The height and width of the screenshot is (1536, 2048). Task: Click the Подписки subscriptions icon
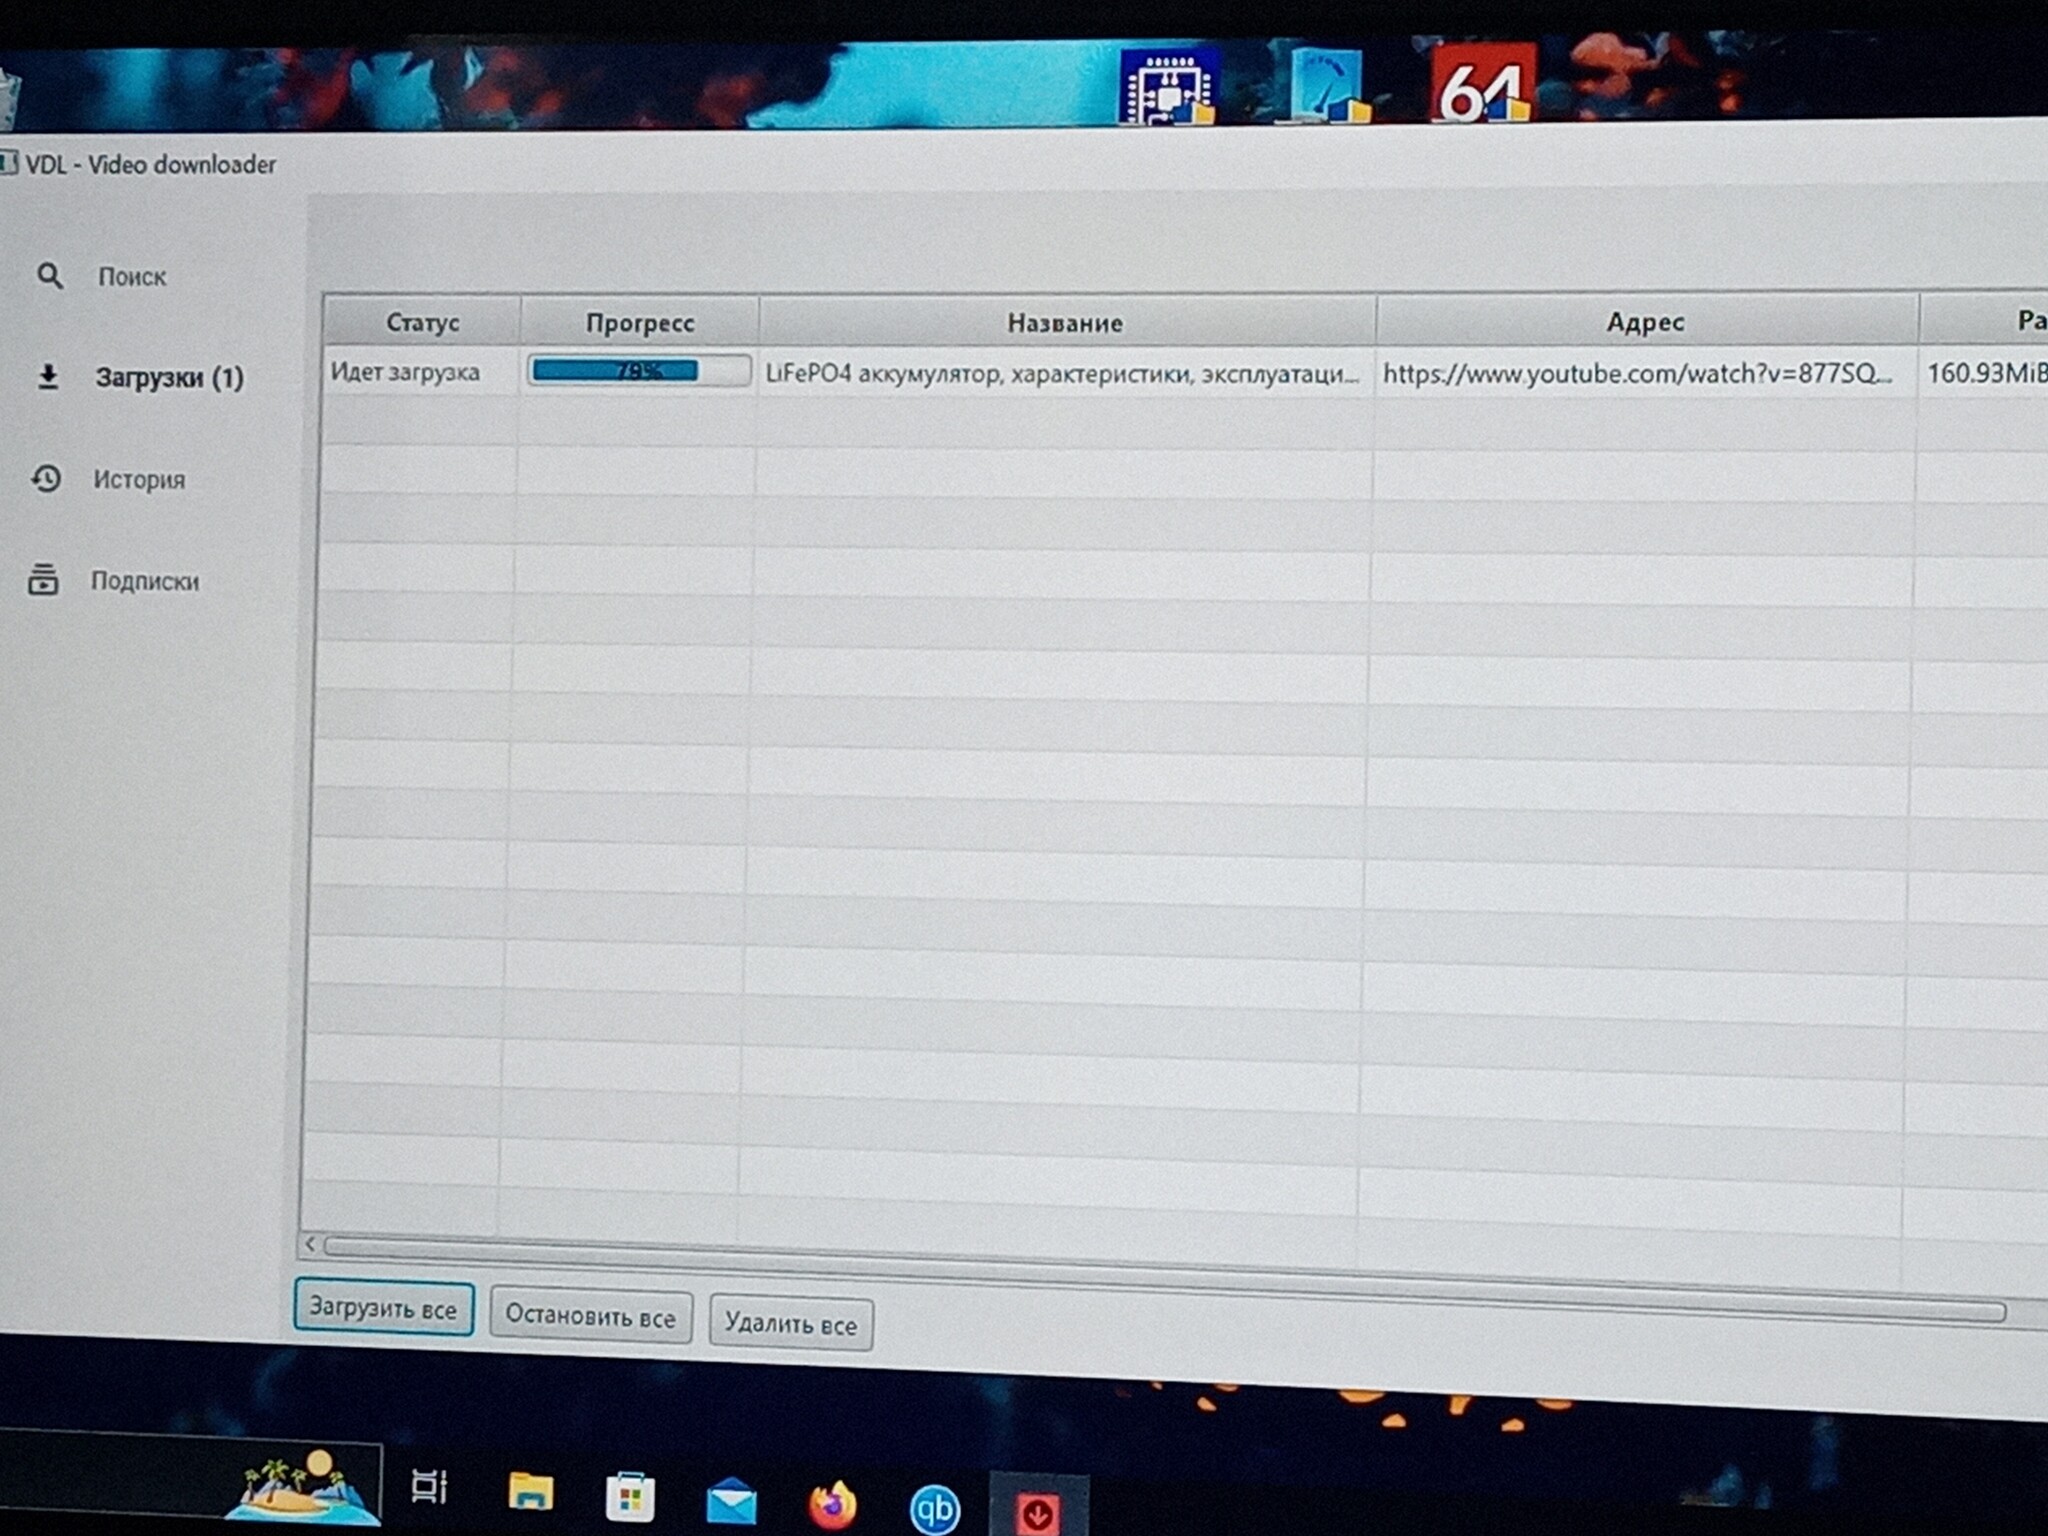pos(43,580)
